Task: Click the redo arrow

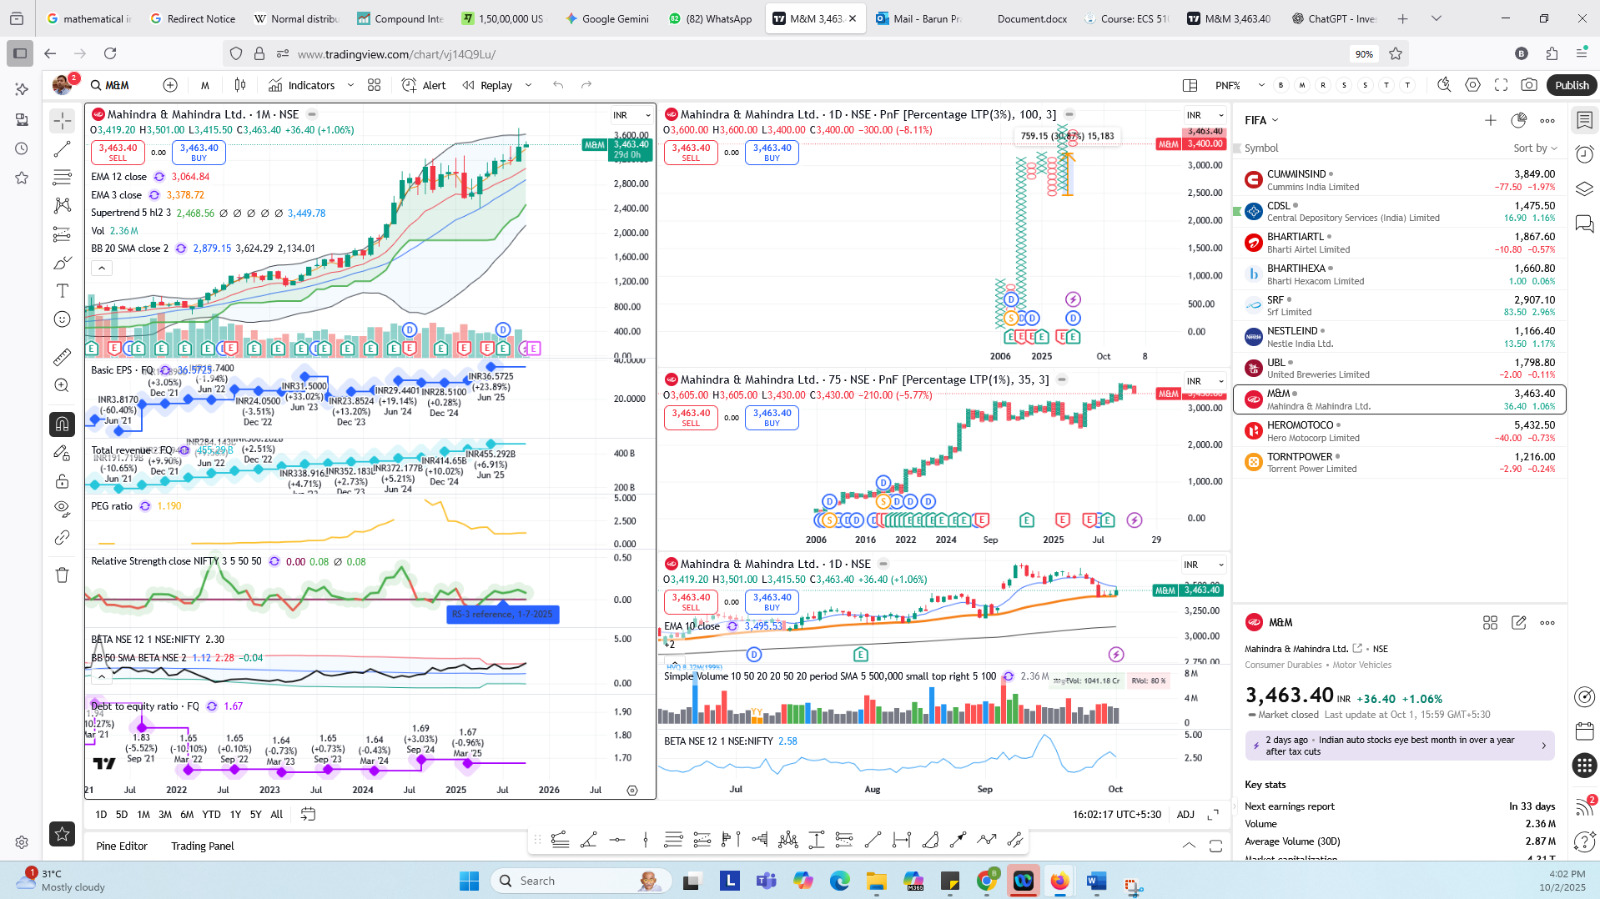Action: (x=586, y=85)
